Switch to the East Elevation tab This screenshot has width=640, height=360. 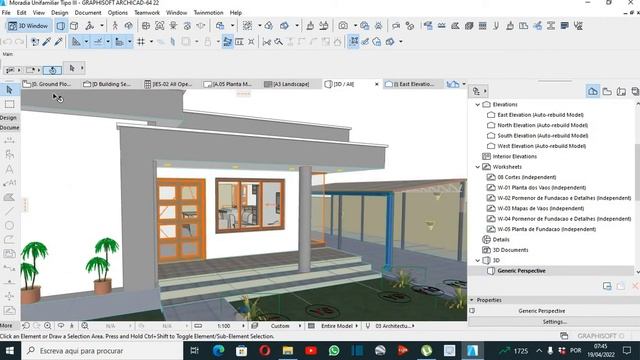coord(412,84)
